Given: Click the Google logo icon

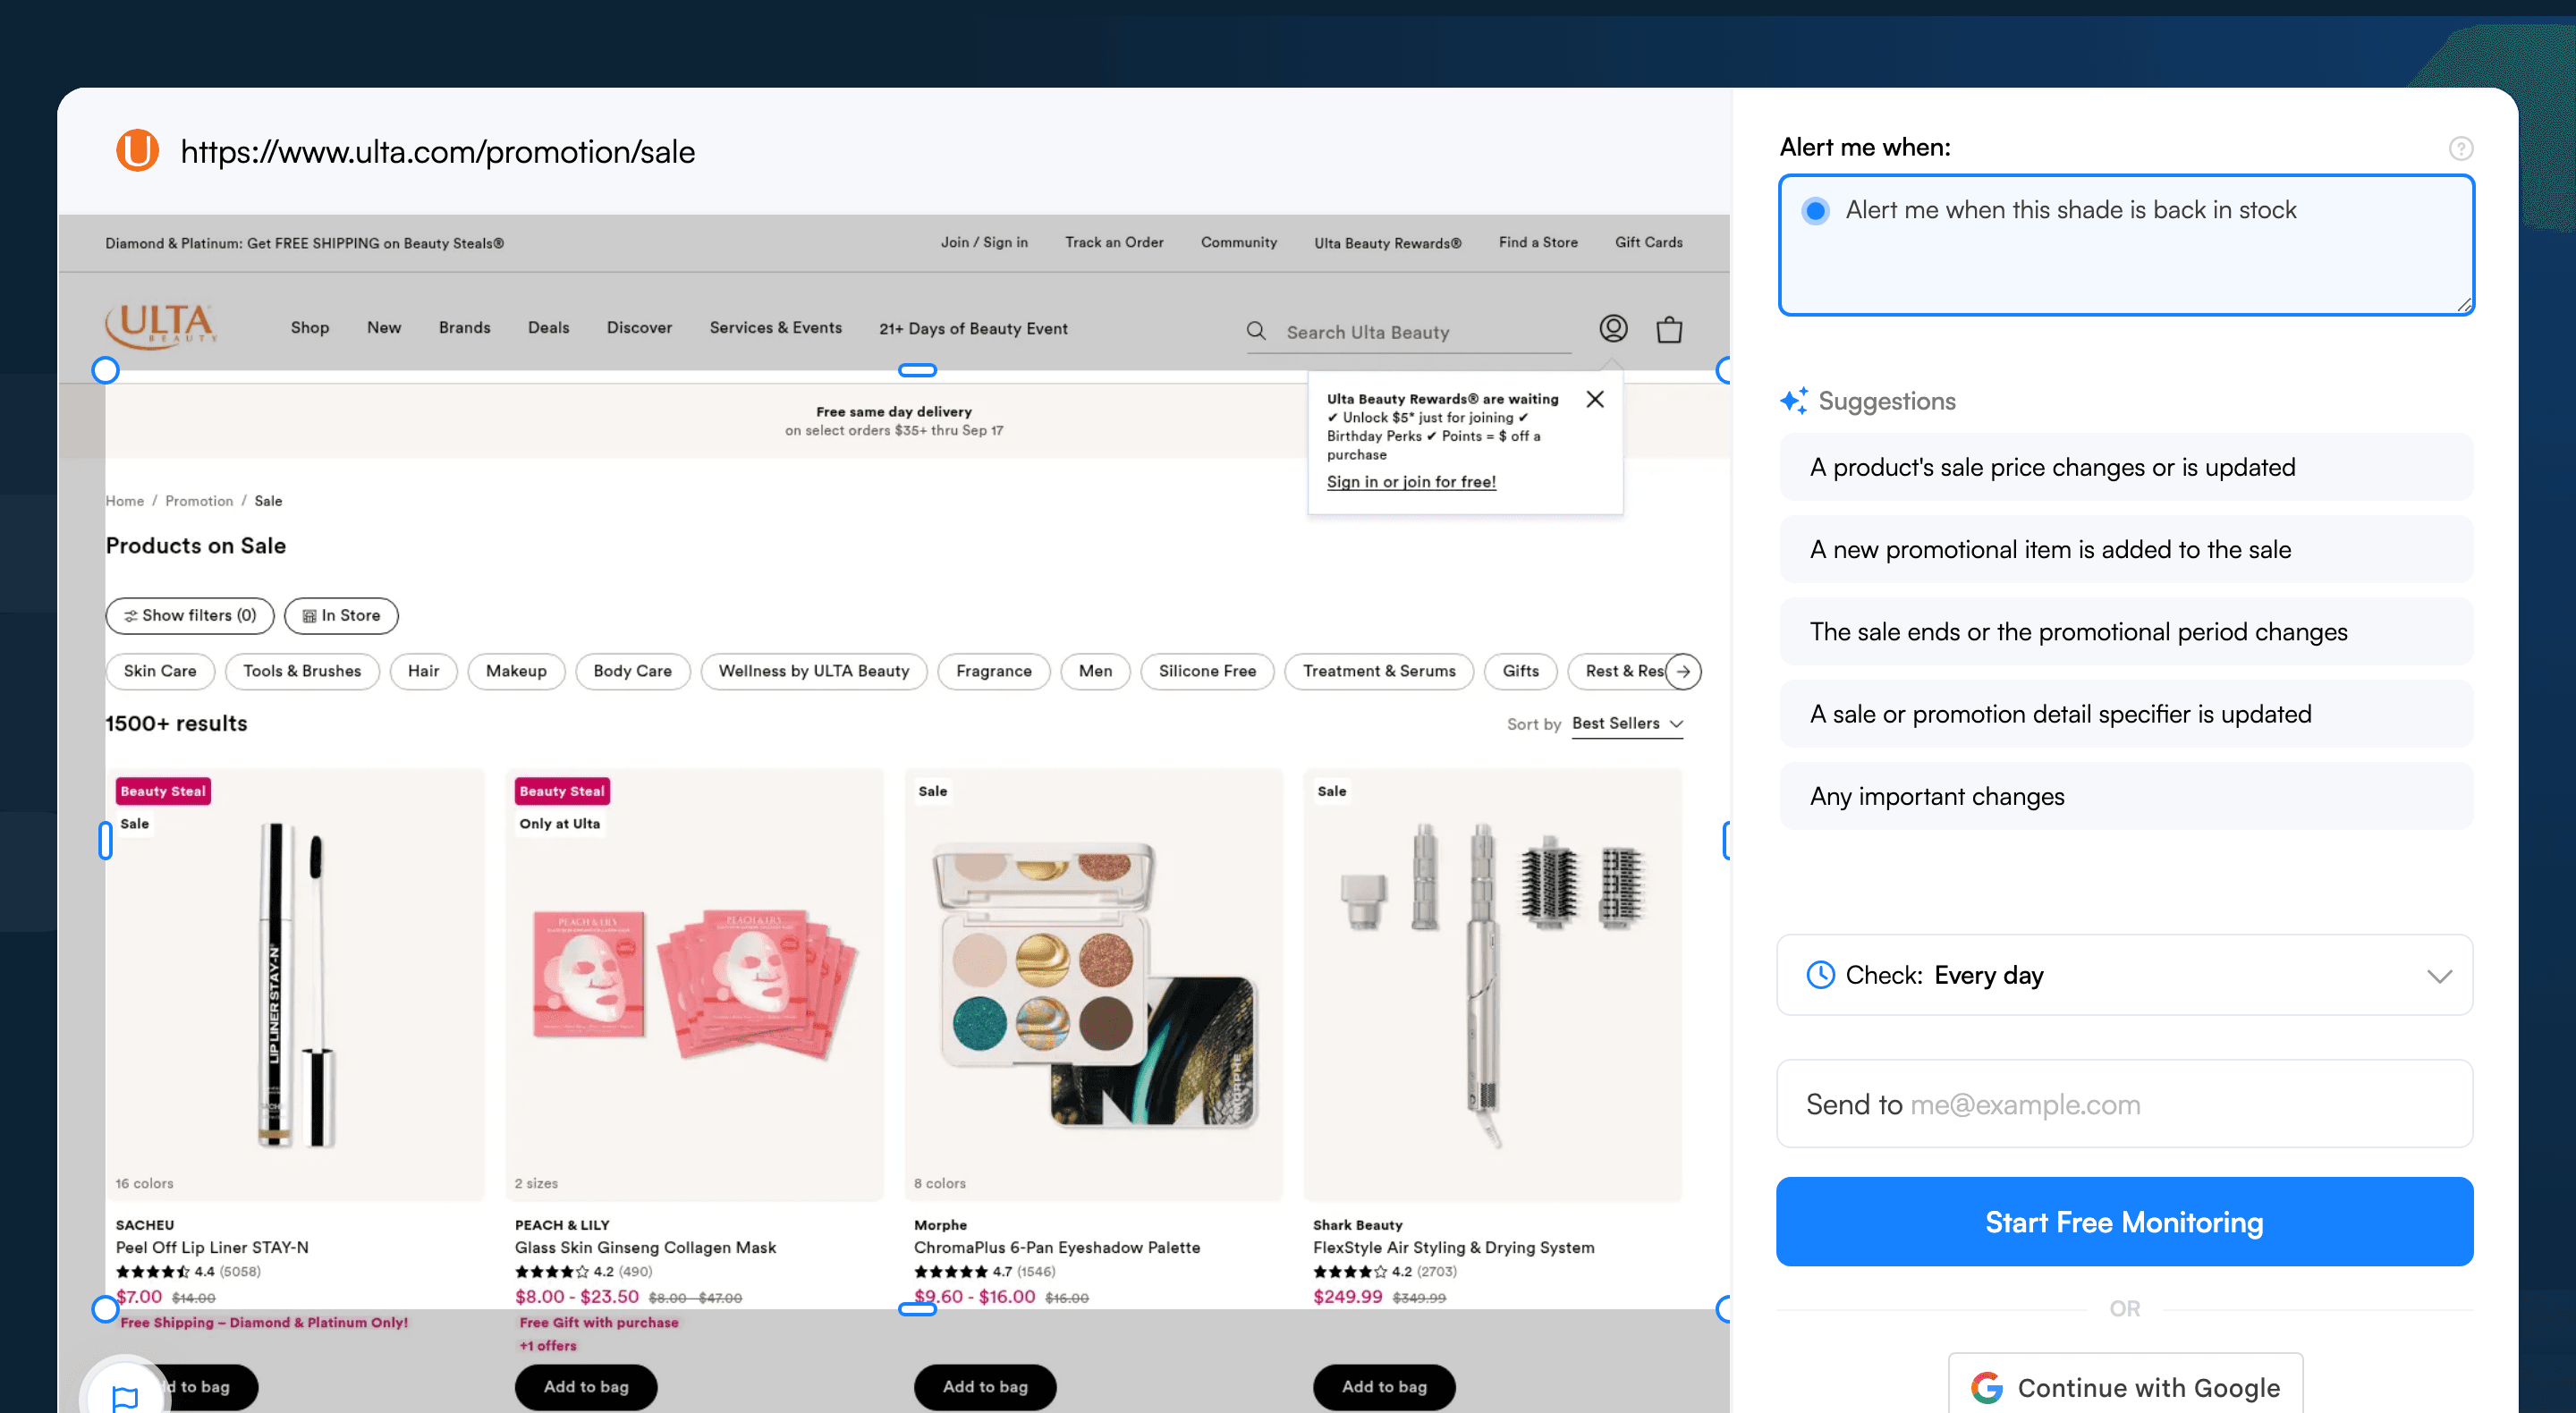Looking at the screenshot, I should (x=1987, y=1388).
